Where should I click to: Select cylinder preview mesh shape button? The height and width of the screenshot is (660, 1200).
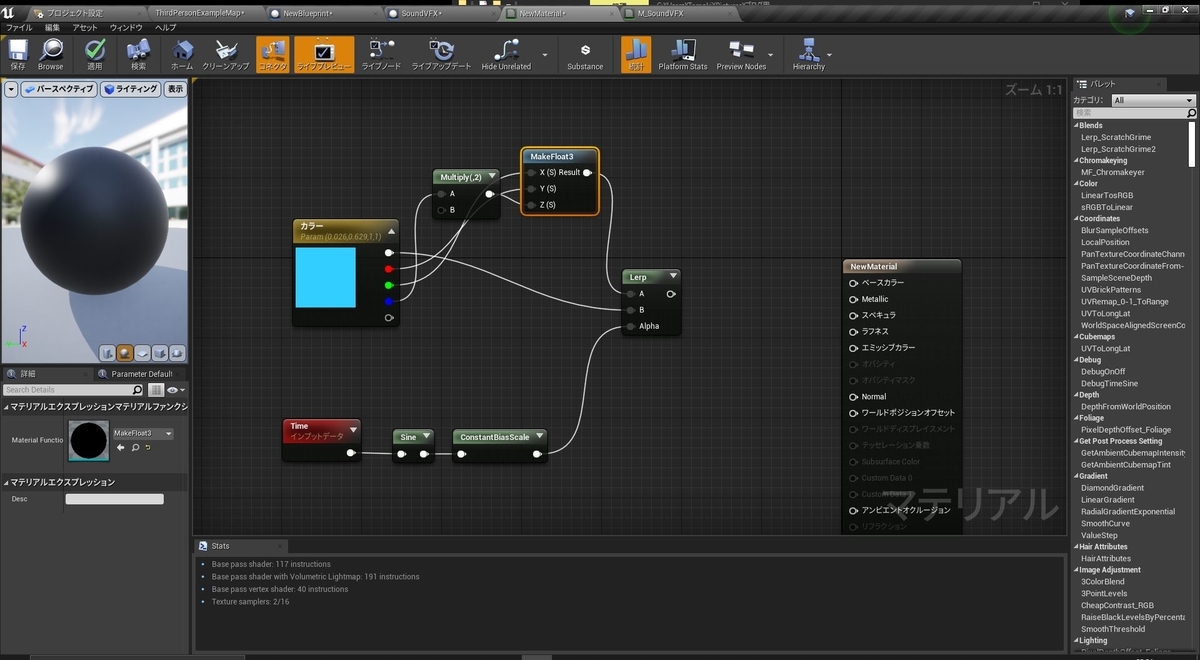pyautogui.click(x=108, y=353)
